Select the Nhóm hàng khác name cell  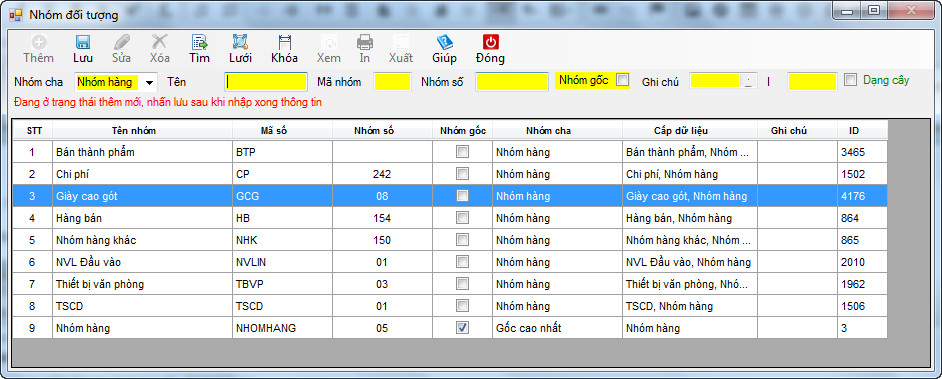pos(142,240)
